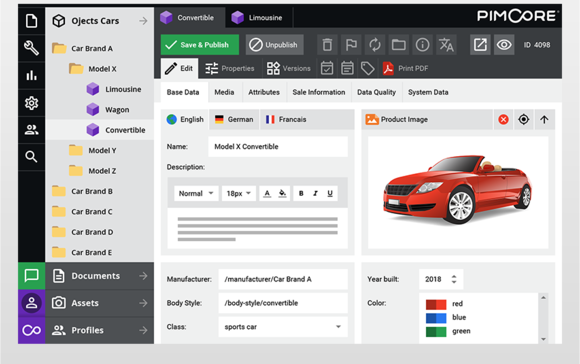Open the documents file icon in sidebar
The width and height of the screenshot is (580, 364).
click(x=31, y=20)
